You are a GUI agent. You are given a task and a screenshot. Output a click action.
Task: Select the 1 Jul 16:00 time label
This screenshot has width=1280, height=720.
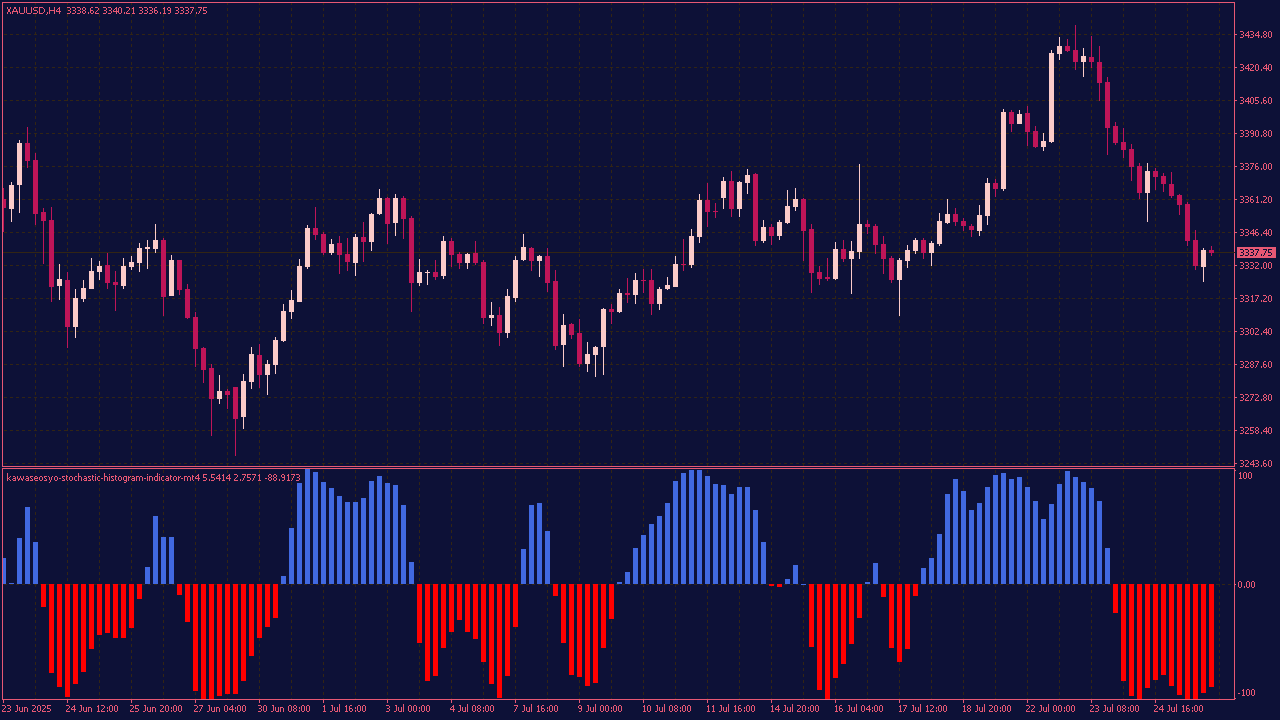[344, 709]
